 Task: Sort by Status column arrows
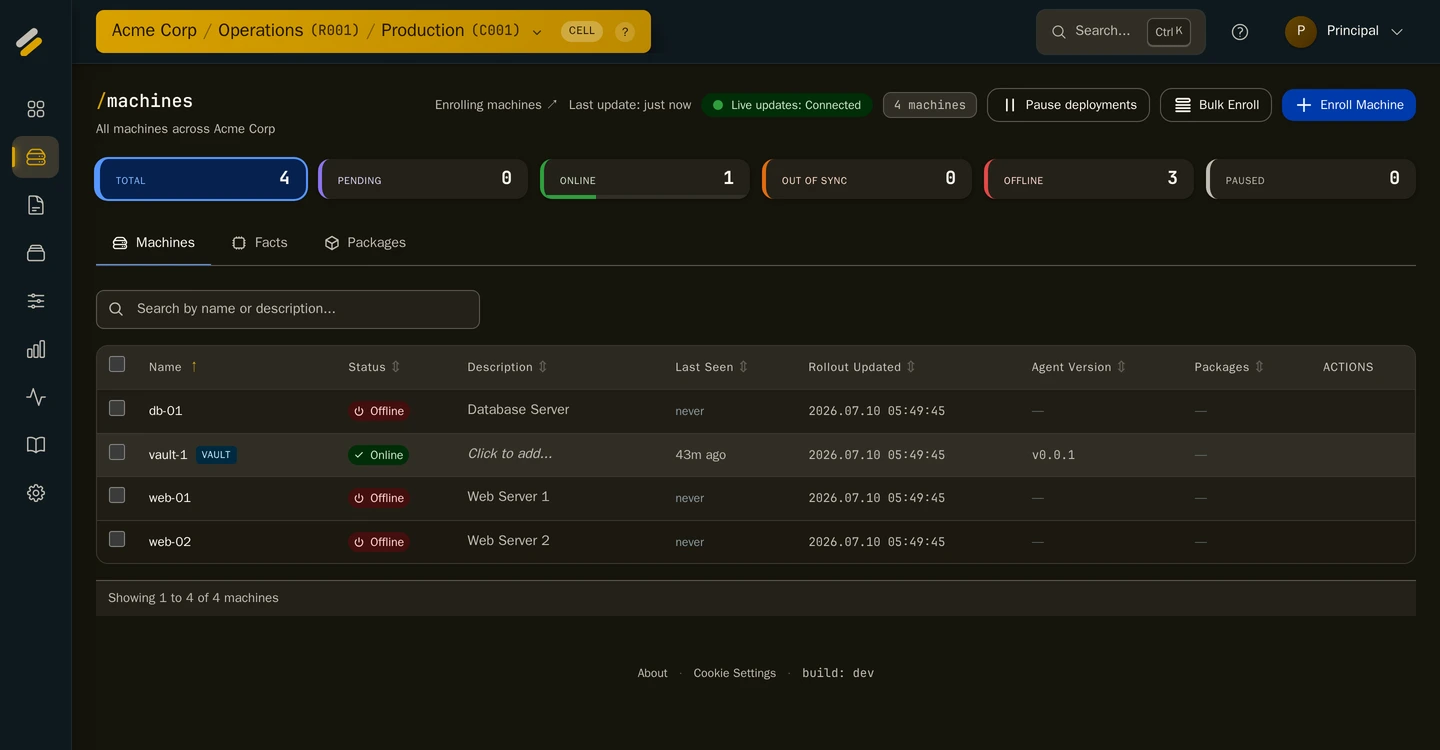click(x=396, y=367)
